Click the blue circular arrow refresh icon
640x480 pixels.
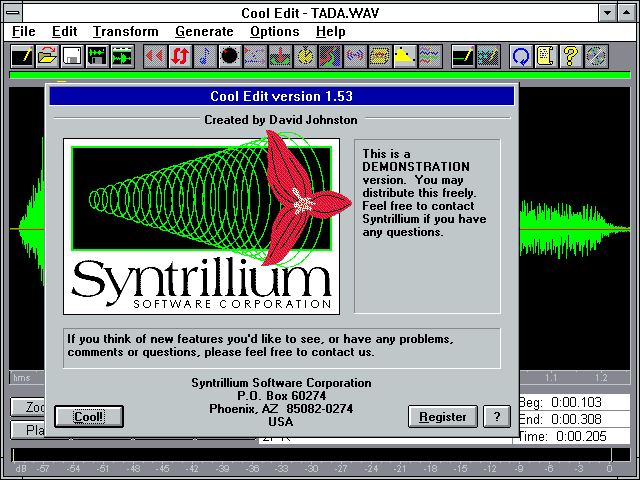click(x=522, y=56)
